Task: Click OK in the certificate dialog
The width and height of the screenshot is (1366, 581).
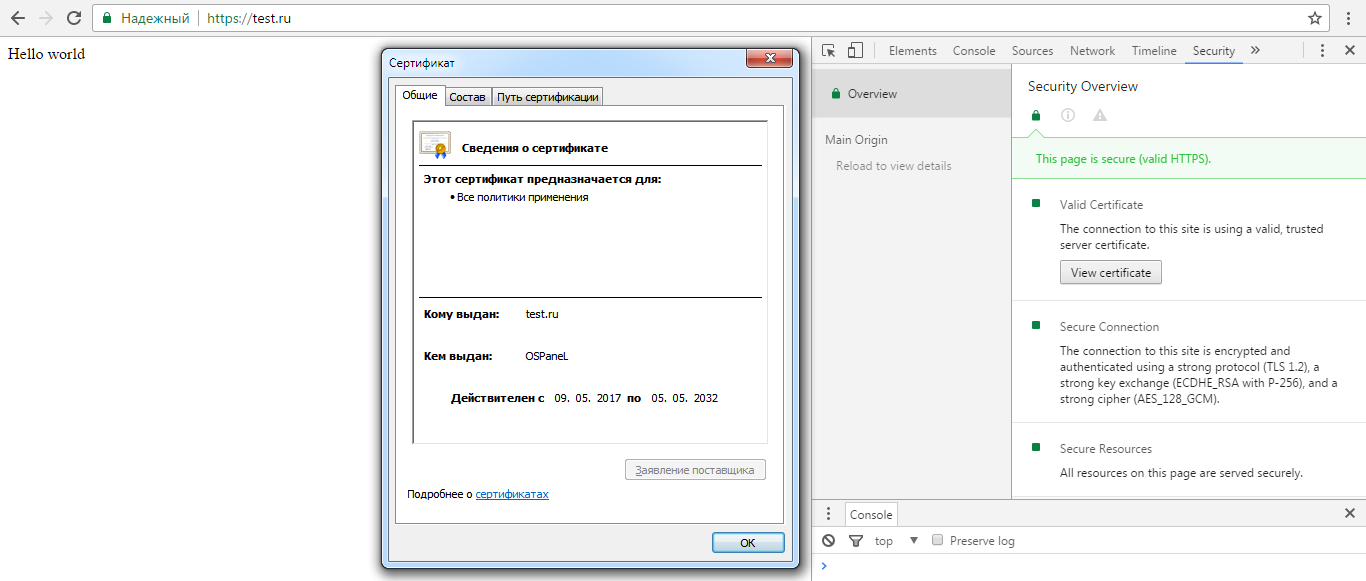Action: [x=747, y=543]
